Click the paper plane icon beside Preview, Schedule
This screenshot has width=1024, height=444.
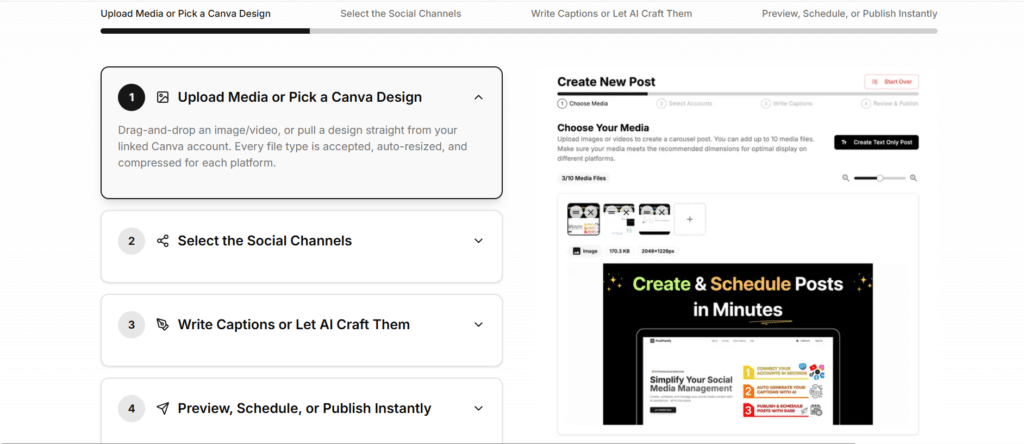[163, 409]
